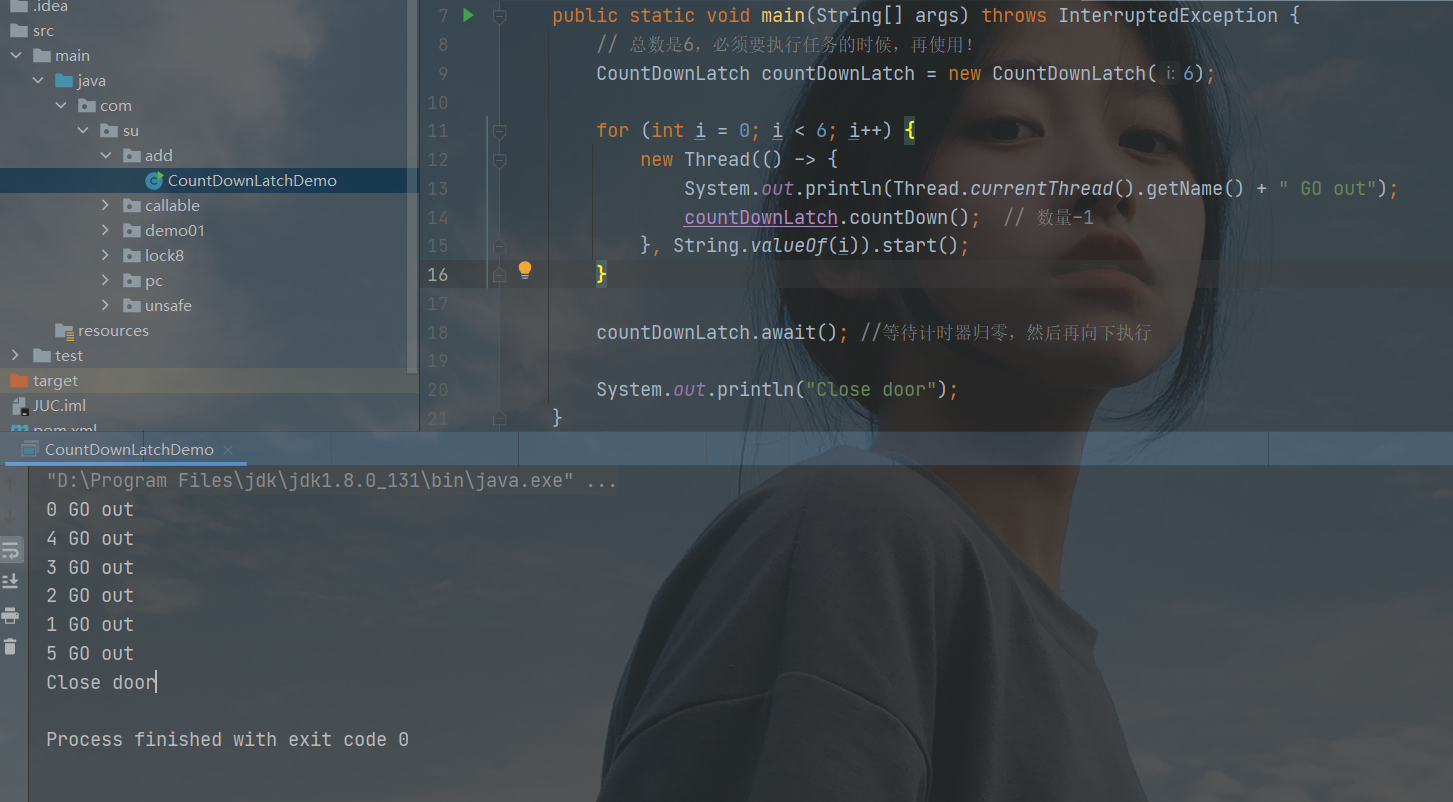Click the CountDownLatch constructor on line 9
Screen dimensions: 1453x802
[x=1068, y=73]
